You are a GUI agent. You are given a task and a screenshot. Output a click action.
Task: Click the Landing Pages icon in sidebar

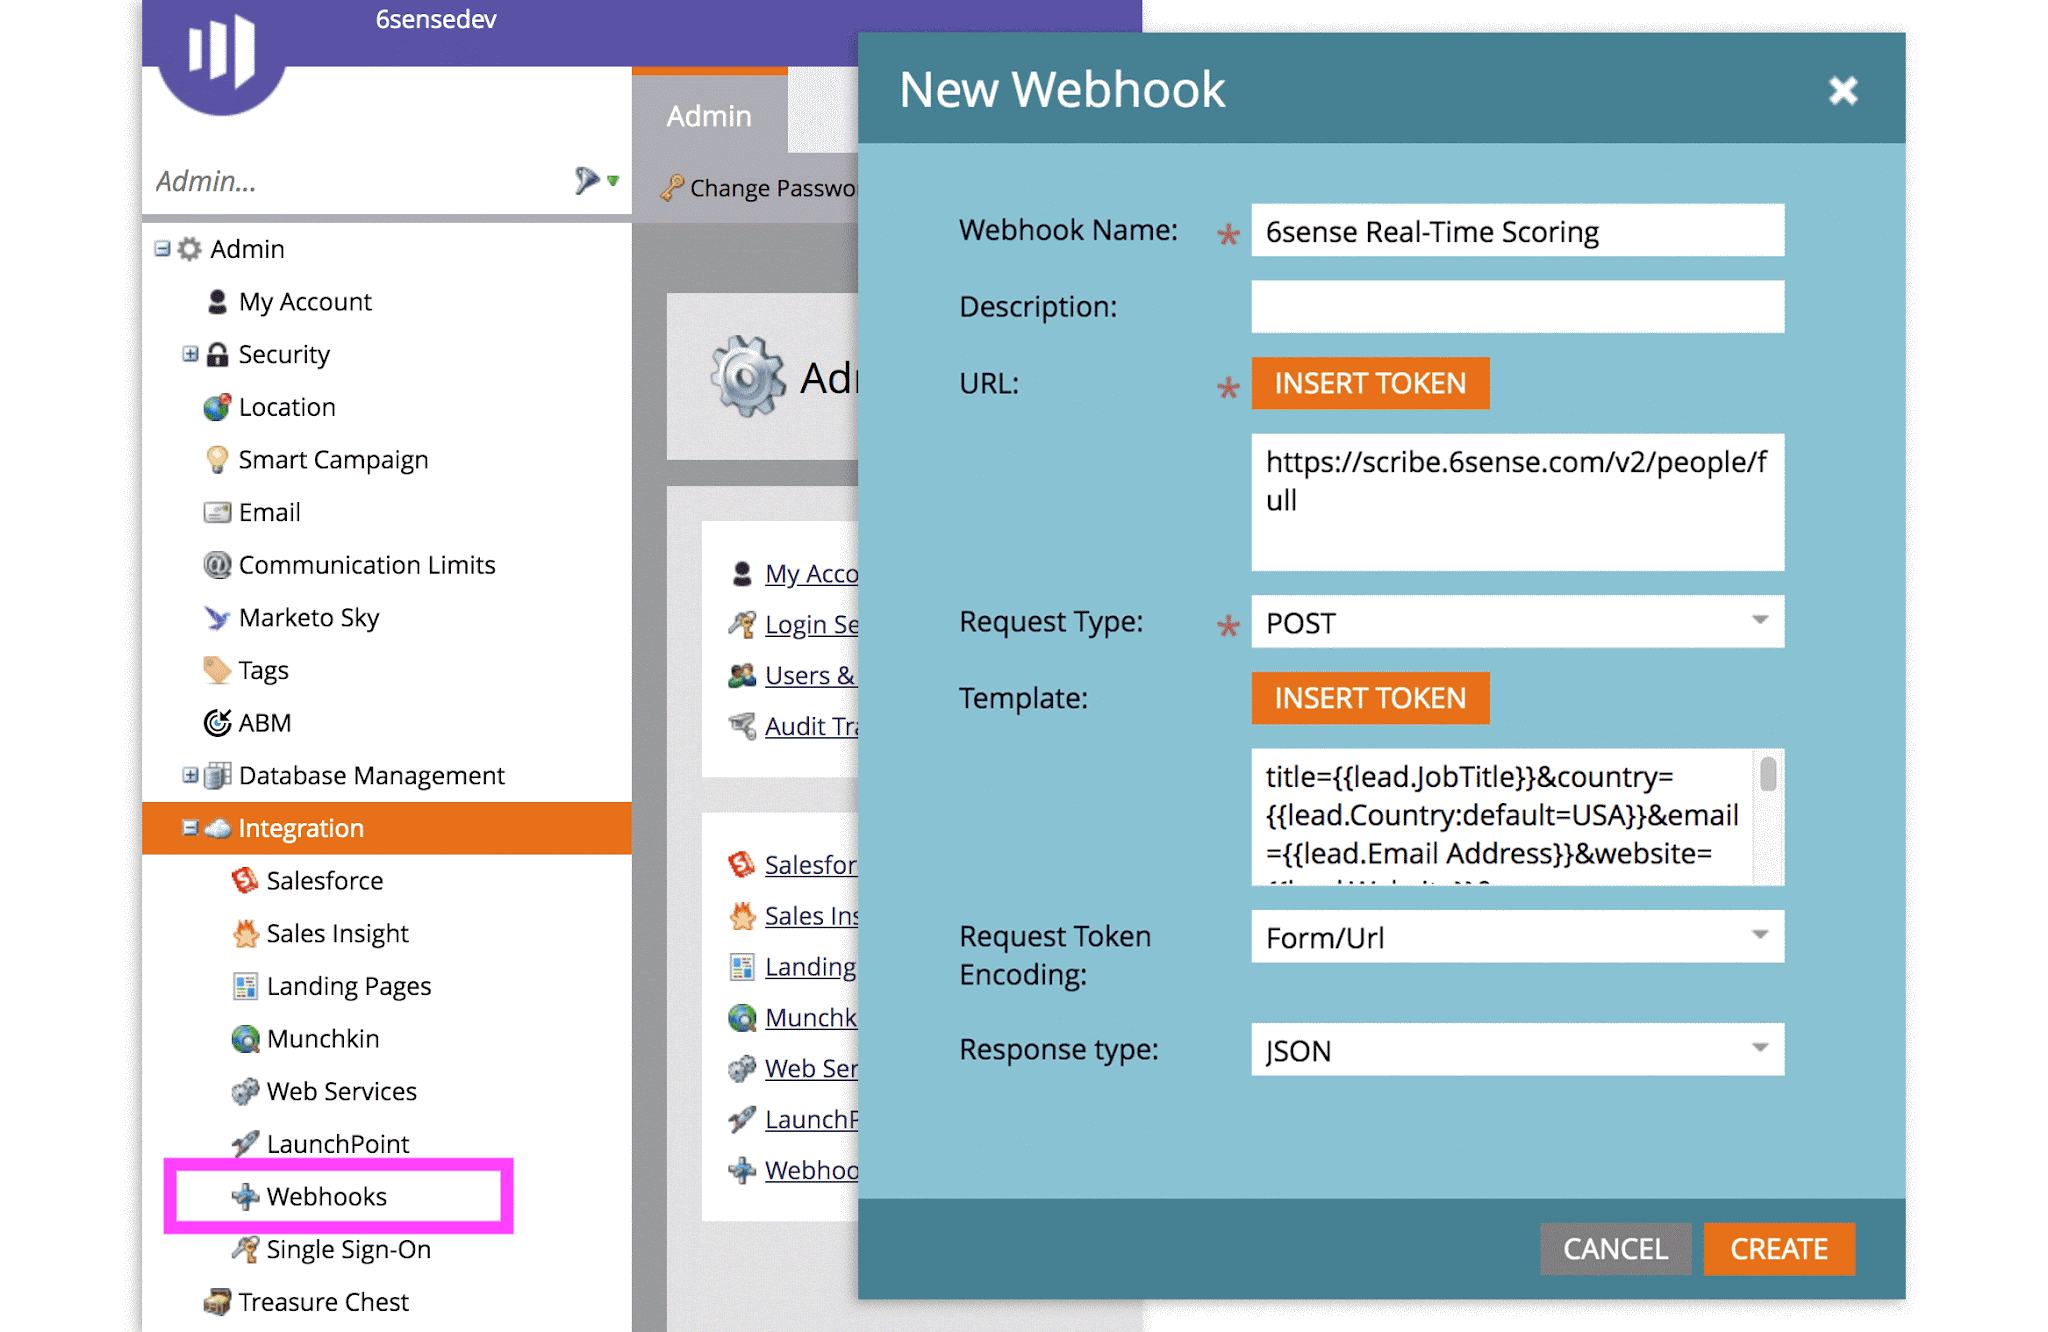[245, 986]
